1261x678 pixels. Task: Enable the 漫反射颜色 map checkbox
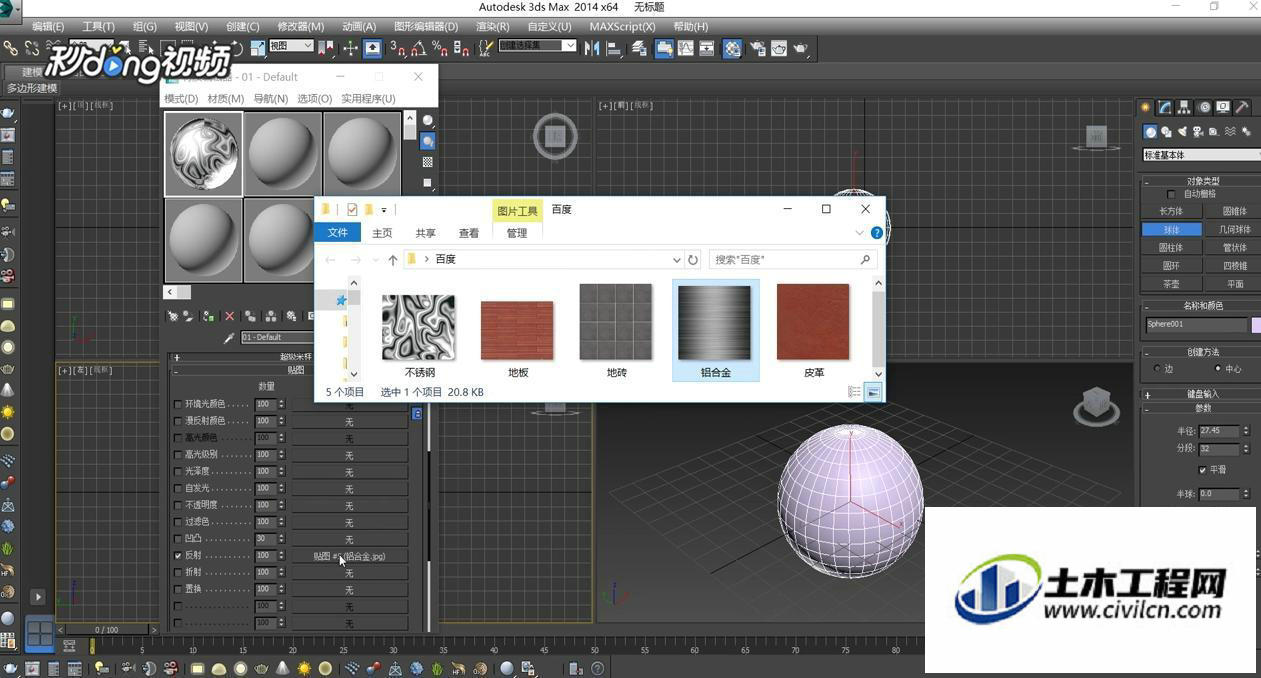coord(178,421)
